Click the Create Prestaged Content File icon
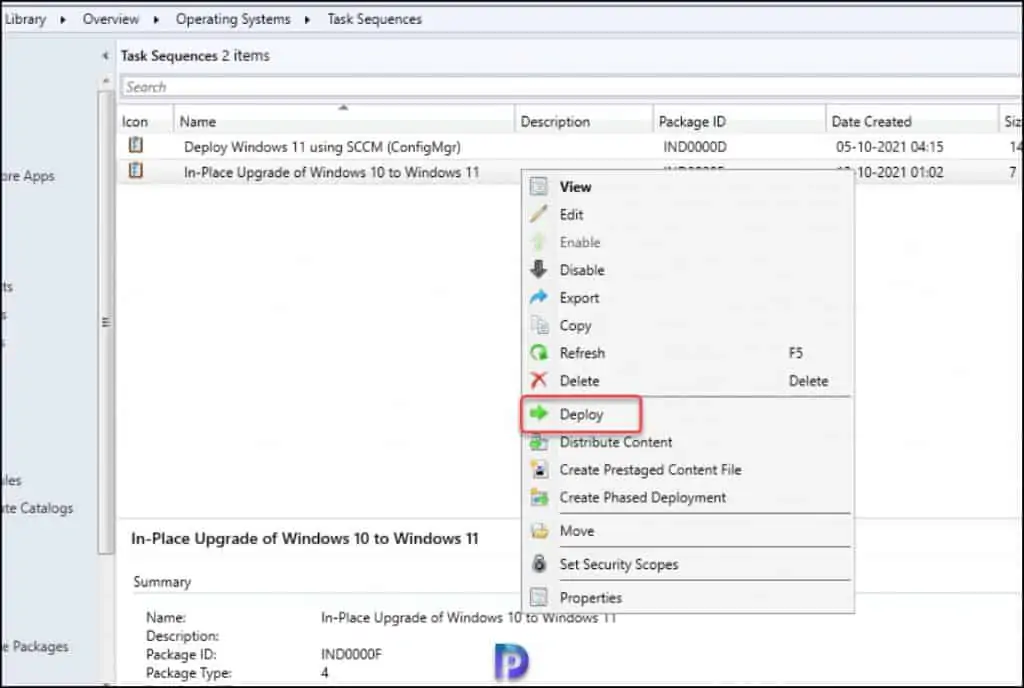 [x=539, y=469]
